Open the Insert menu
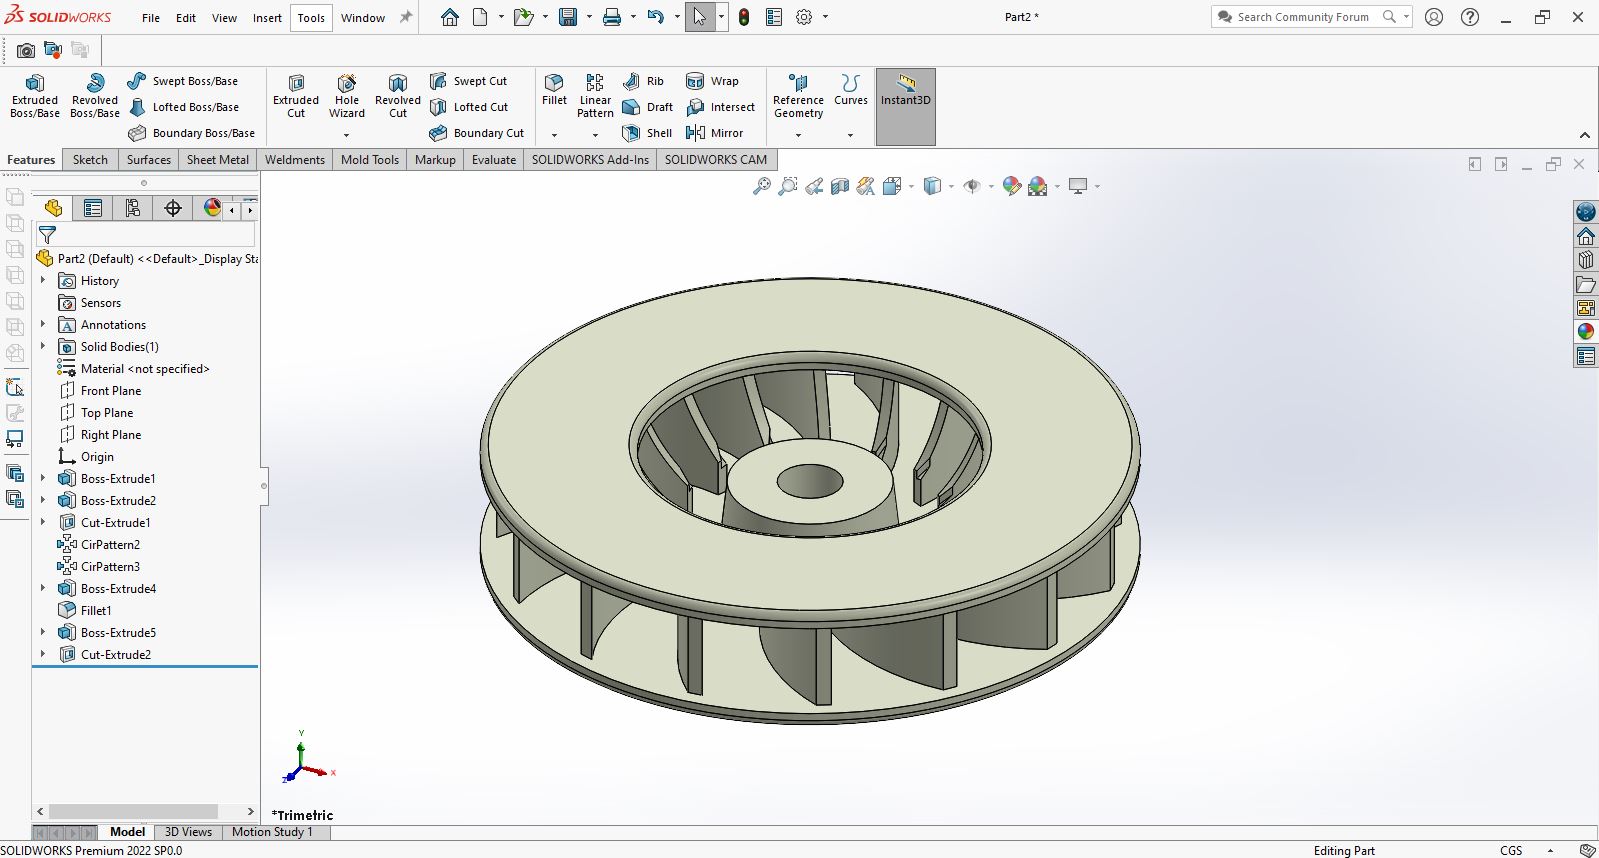Screen dimensions: 1599x858 (267, 18)
